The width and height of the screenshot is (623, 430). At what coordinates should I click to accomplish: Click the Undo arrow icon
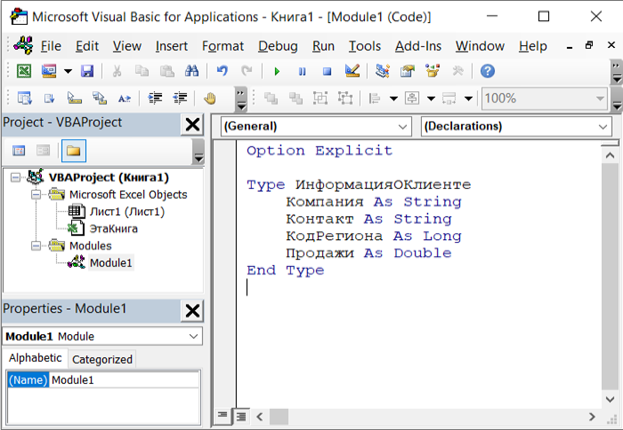click(222, 72)
